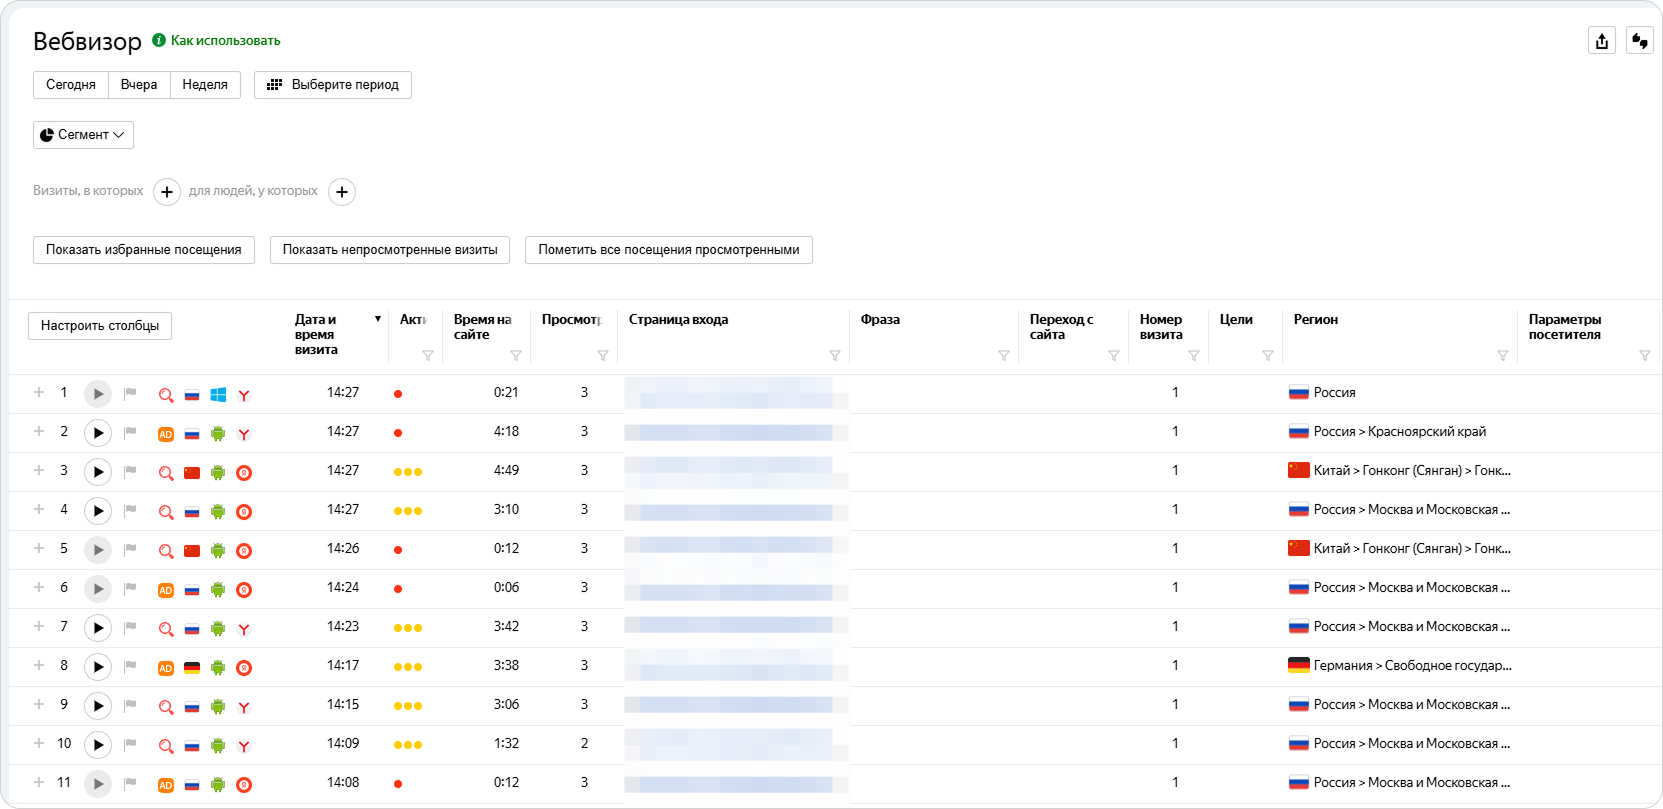
Task: Click Russia flag icon in row 4 icons
Action: (192, 512)
